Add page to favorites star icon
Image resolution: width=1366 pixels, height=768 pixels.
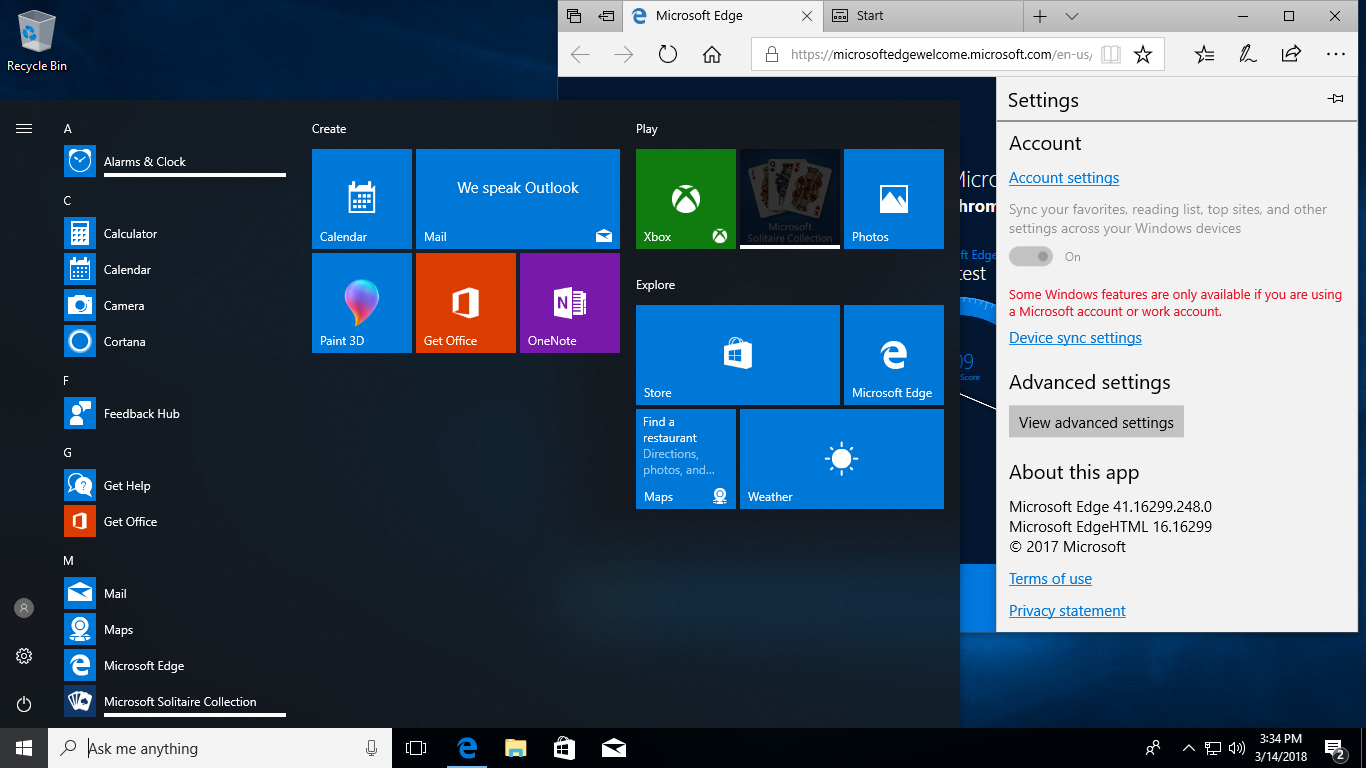coord(1143,55)
